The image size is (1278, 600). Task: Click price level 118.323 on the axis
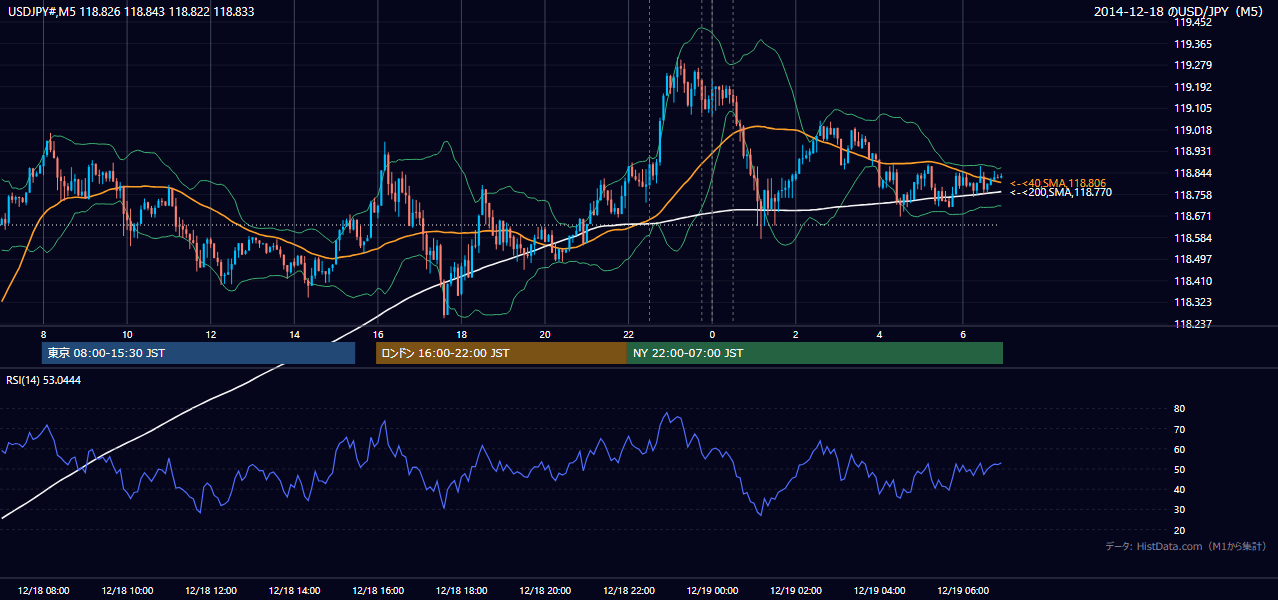[1193, 302]
